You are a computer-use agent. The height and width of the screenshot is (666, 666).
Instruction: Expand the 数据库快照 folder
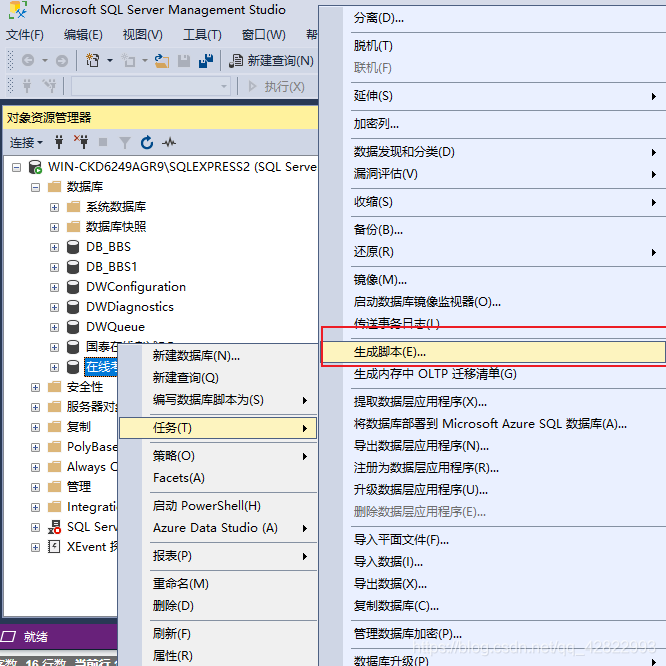coord(54,227)
